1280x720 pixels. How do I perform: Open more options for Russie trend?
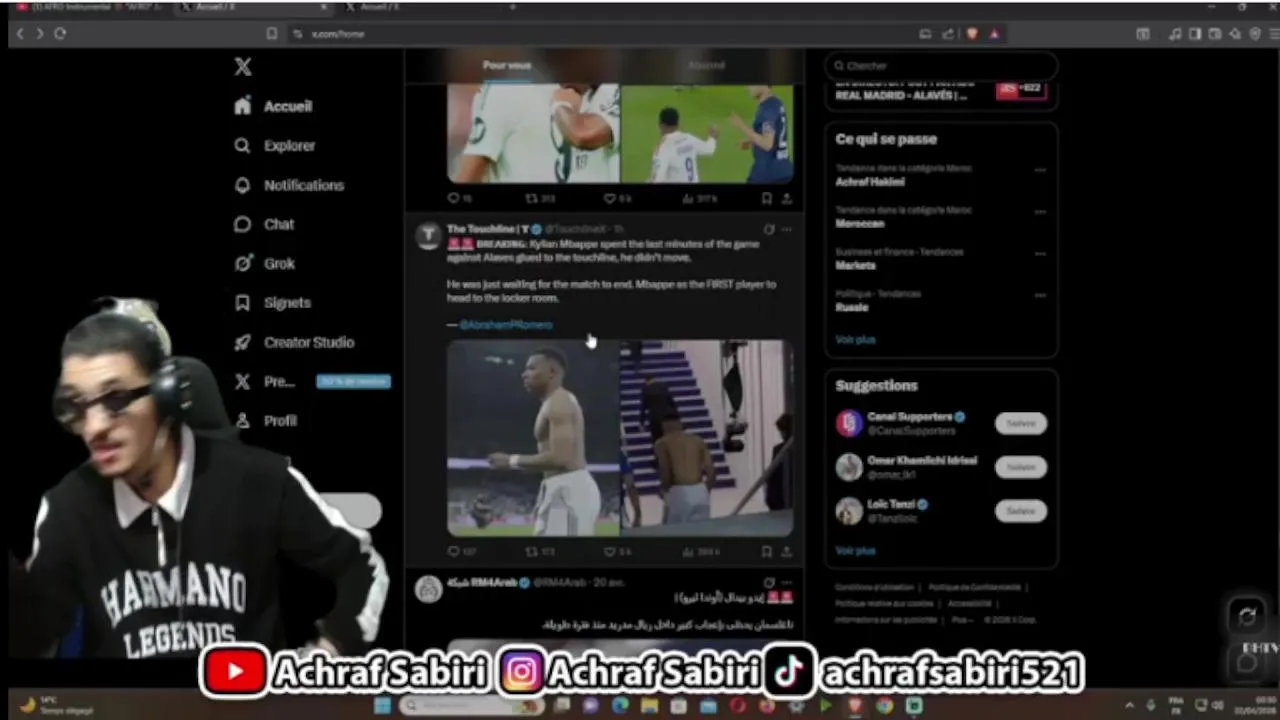tap(1040, 296)
